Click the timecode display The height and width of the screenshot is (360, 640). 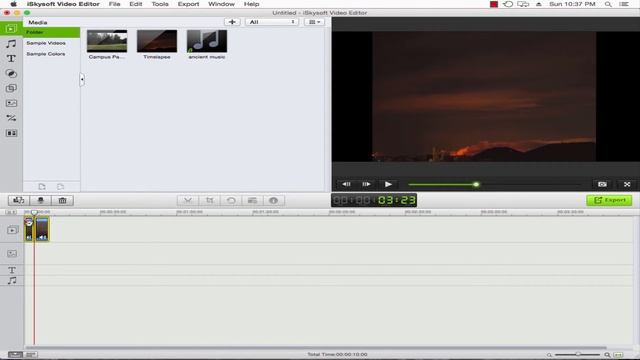374,200
